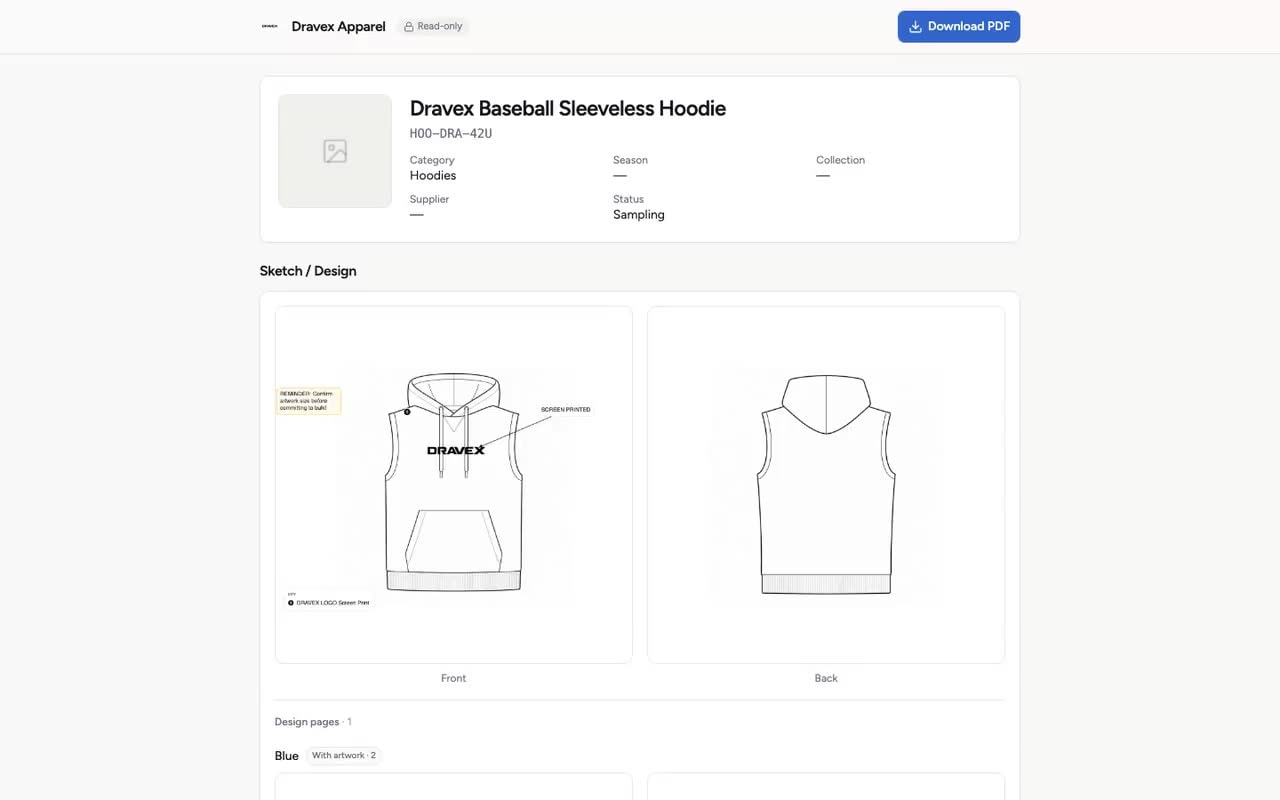Viewport: 1280px width, 800px height.
Task: Click the DRAVEX logo printed on the hoodie
Action: pyautogui.click(x=456, y=450)
